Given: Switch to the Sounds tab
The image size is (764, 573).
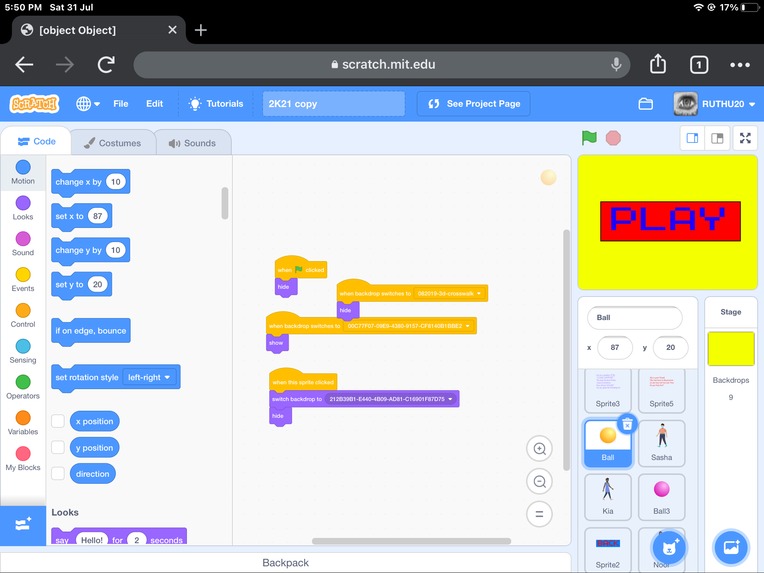Looking at the screenshot, I should 193,143.
